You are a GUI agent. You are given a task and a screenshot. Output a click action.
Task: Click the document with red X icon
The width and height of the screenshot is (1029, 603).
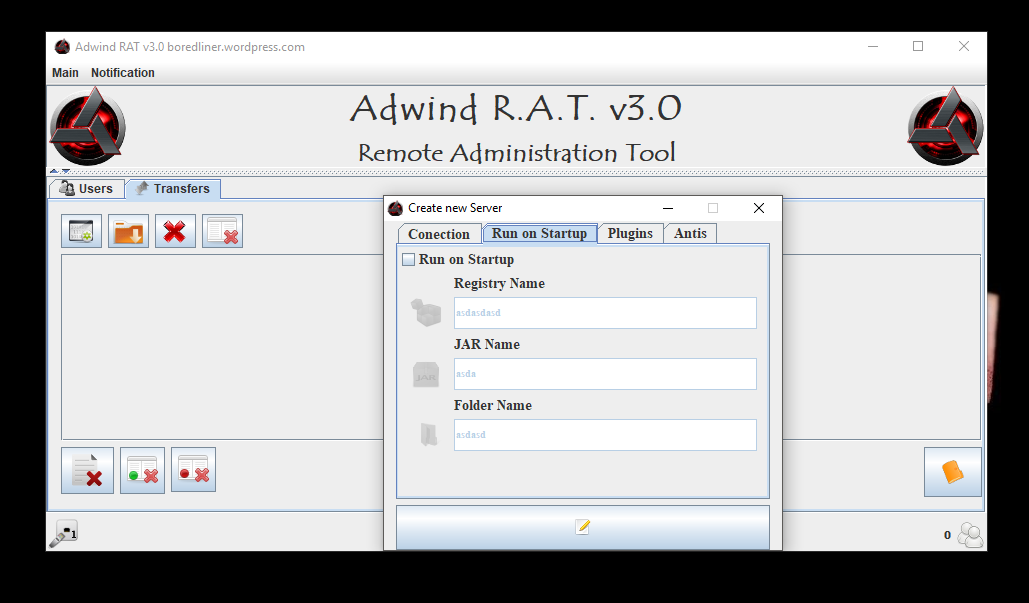click(x=87, y=470)
